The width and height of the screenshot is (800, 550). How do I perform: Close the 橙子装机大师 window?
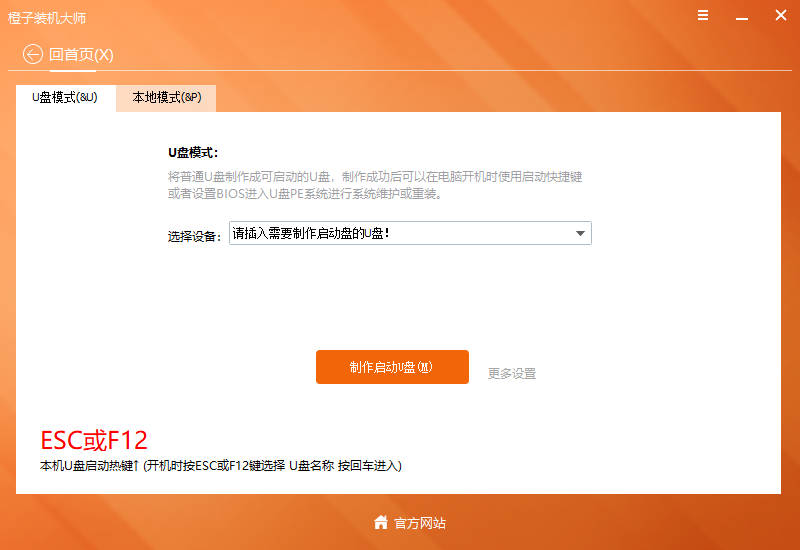(781, 15)
